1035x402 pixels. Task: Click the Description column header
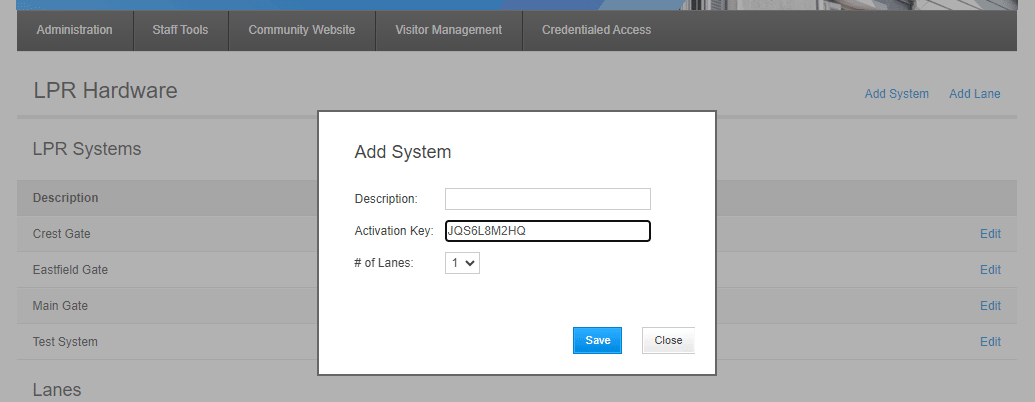(x=65, y=197)
